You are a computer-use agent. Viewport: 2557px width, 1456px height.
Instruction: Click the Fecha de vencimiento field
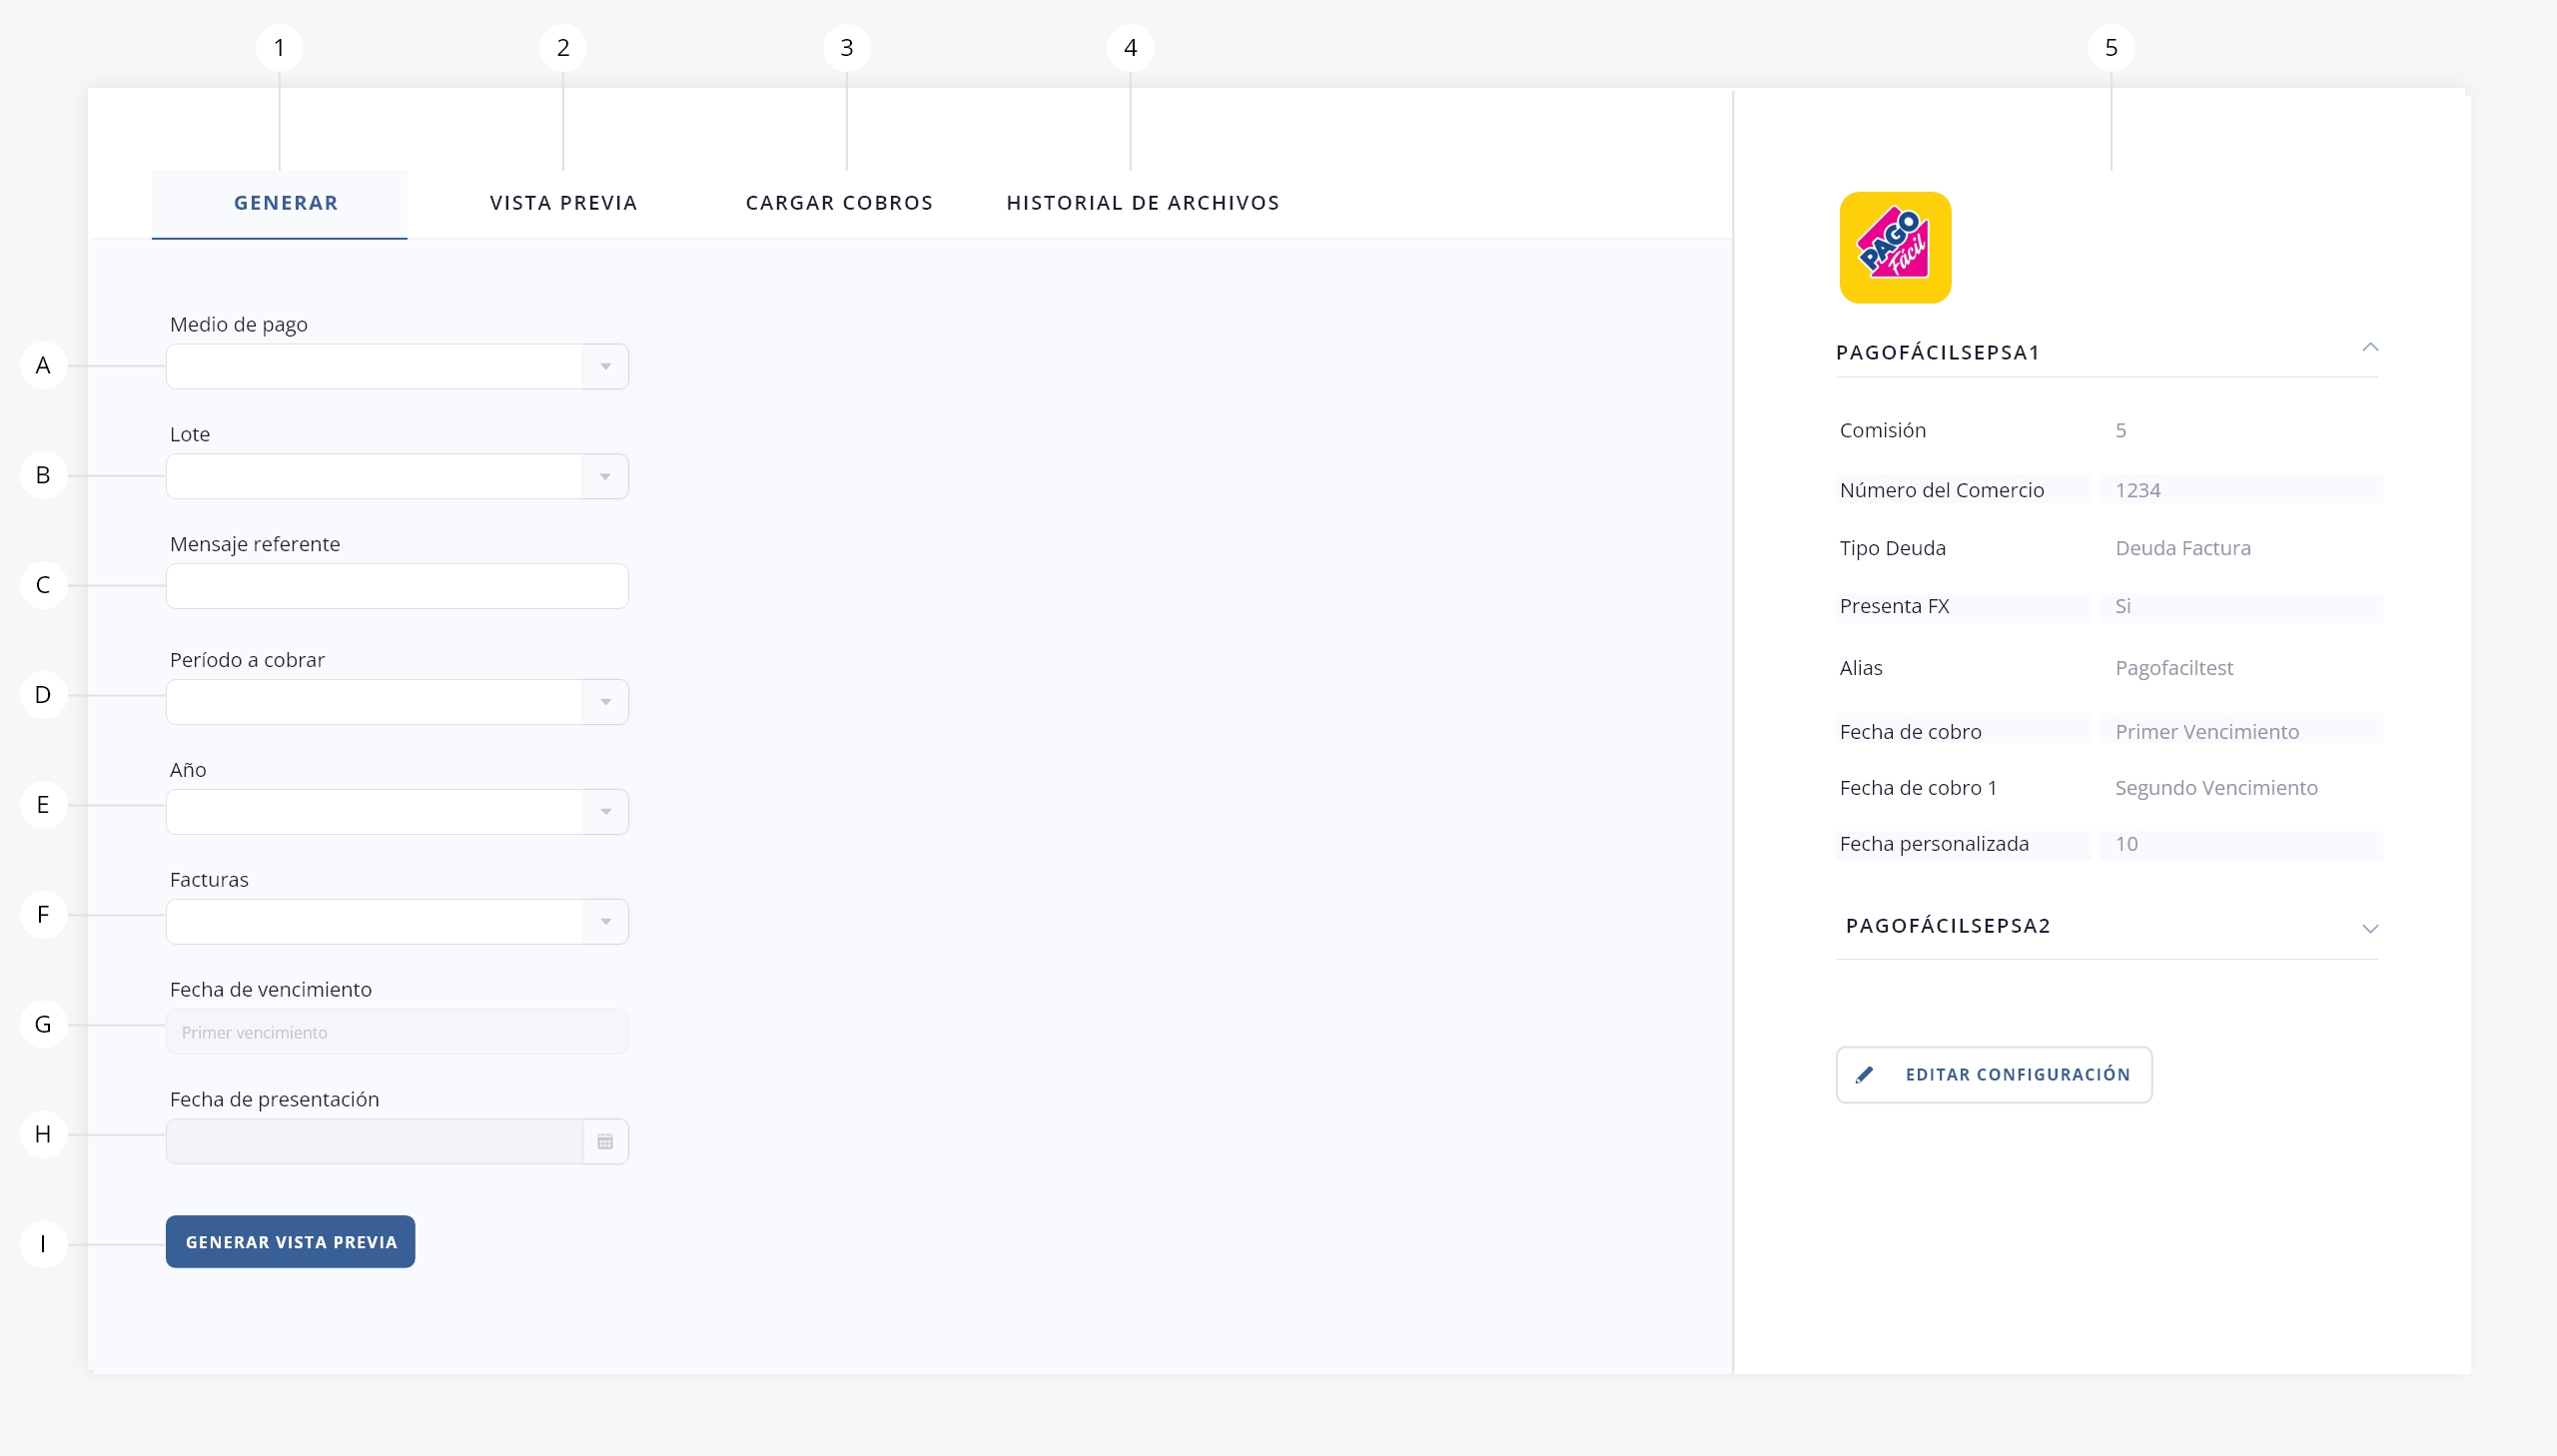tap(397, 1032)
